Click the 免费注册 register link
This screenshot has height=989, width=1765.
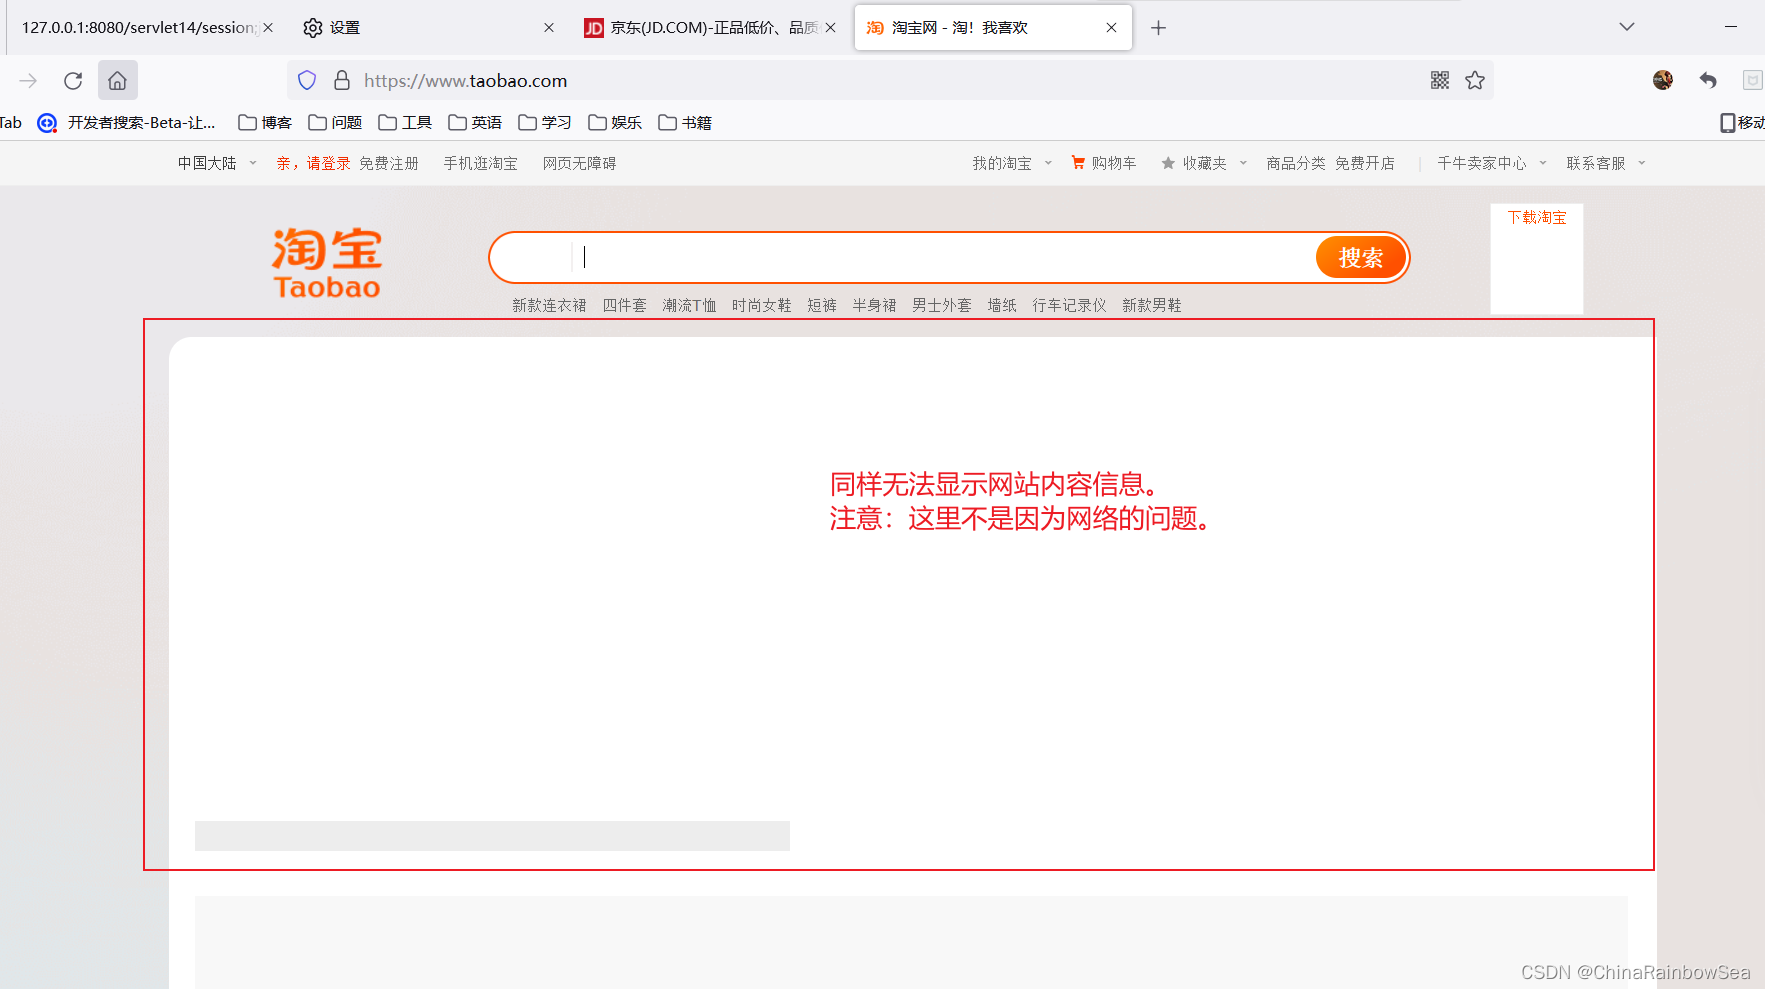[389, 163]
